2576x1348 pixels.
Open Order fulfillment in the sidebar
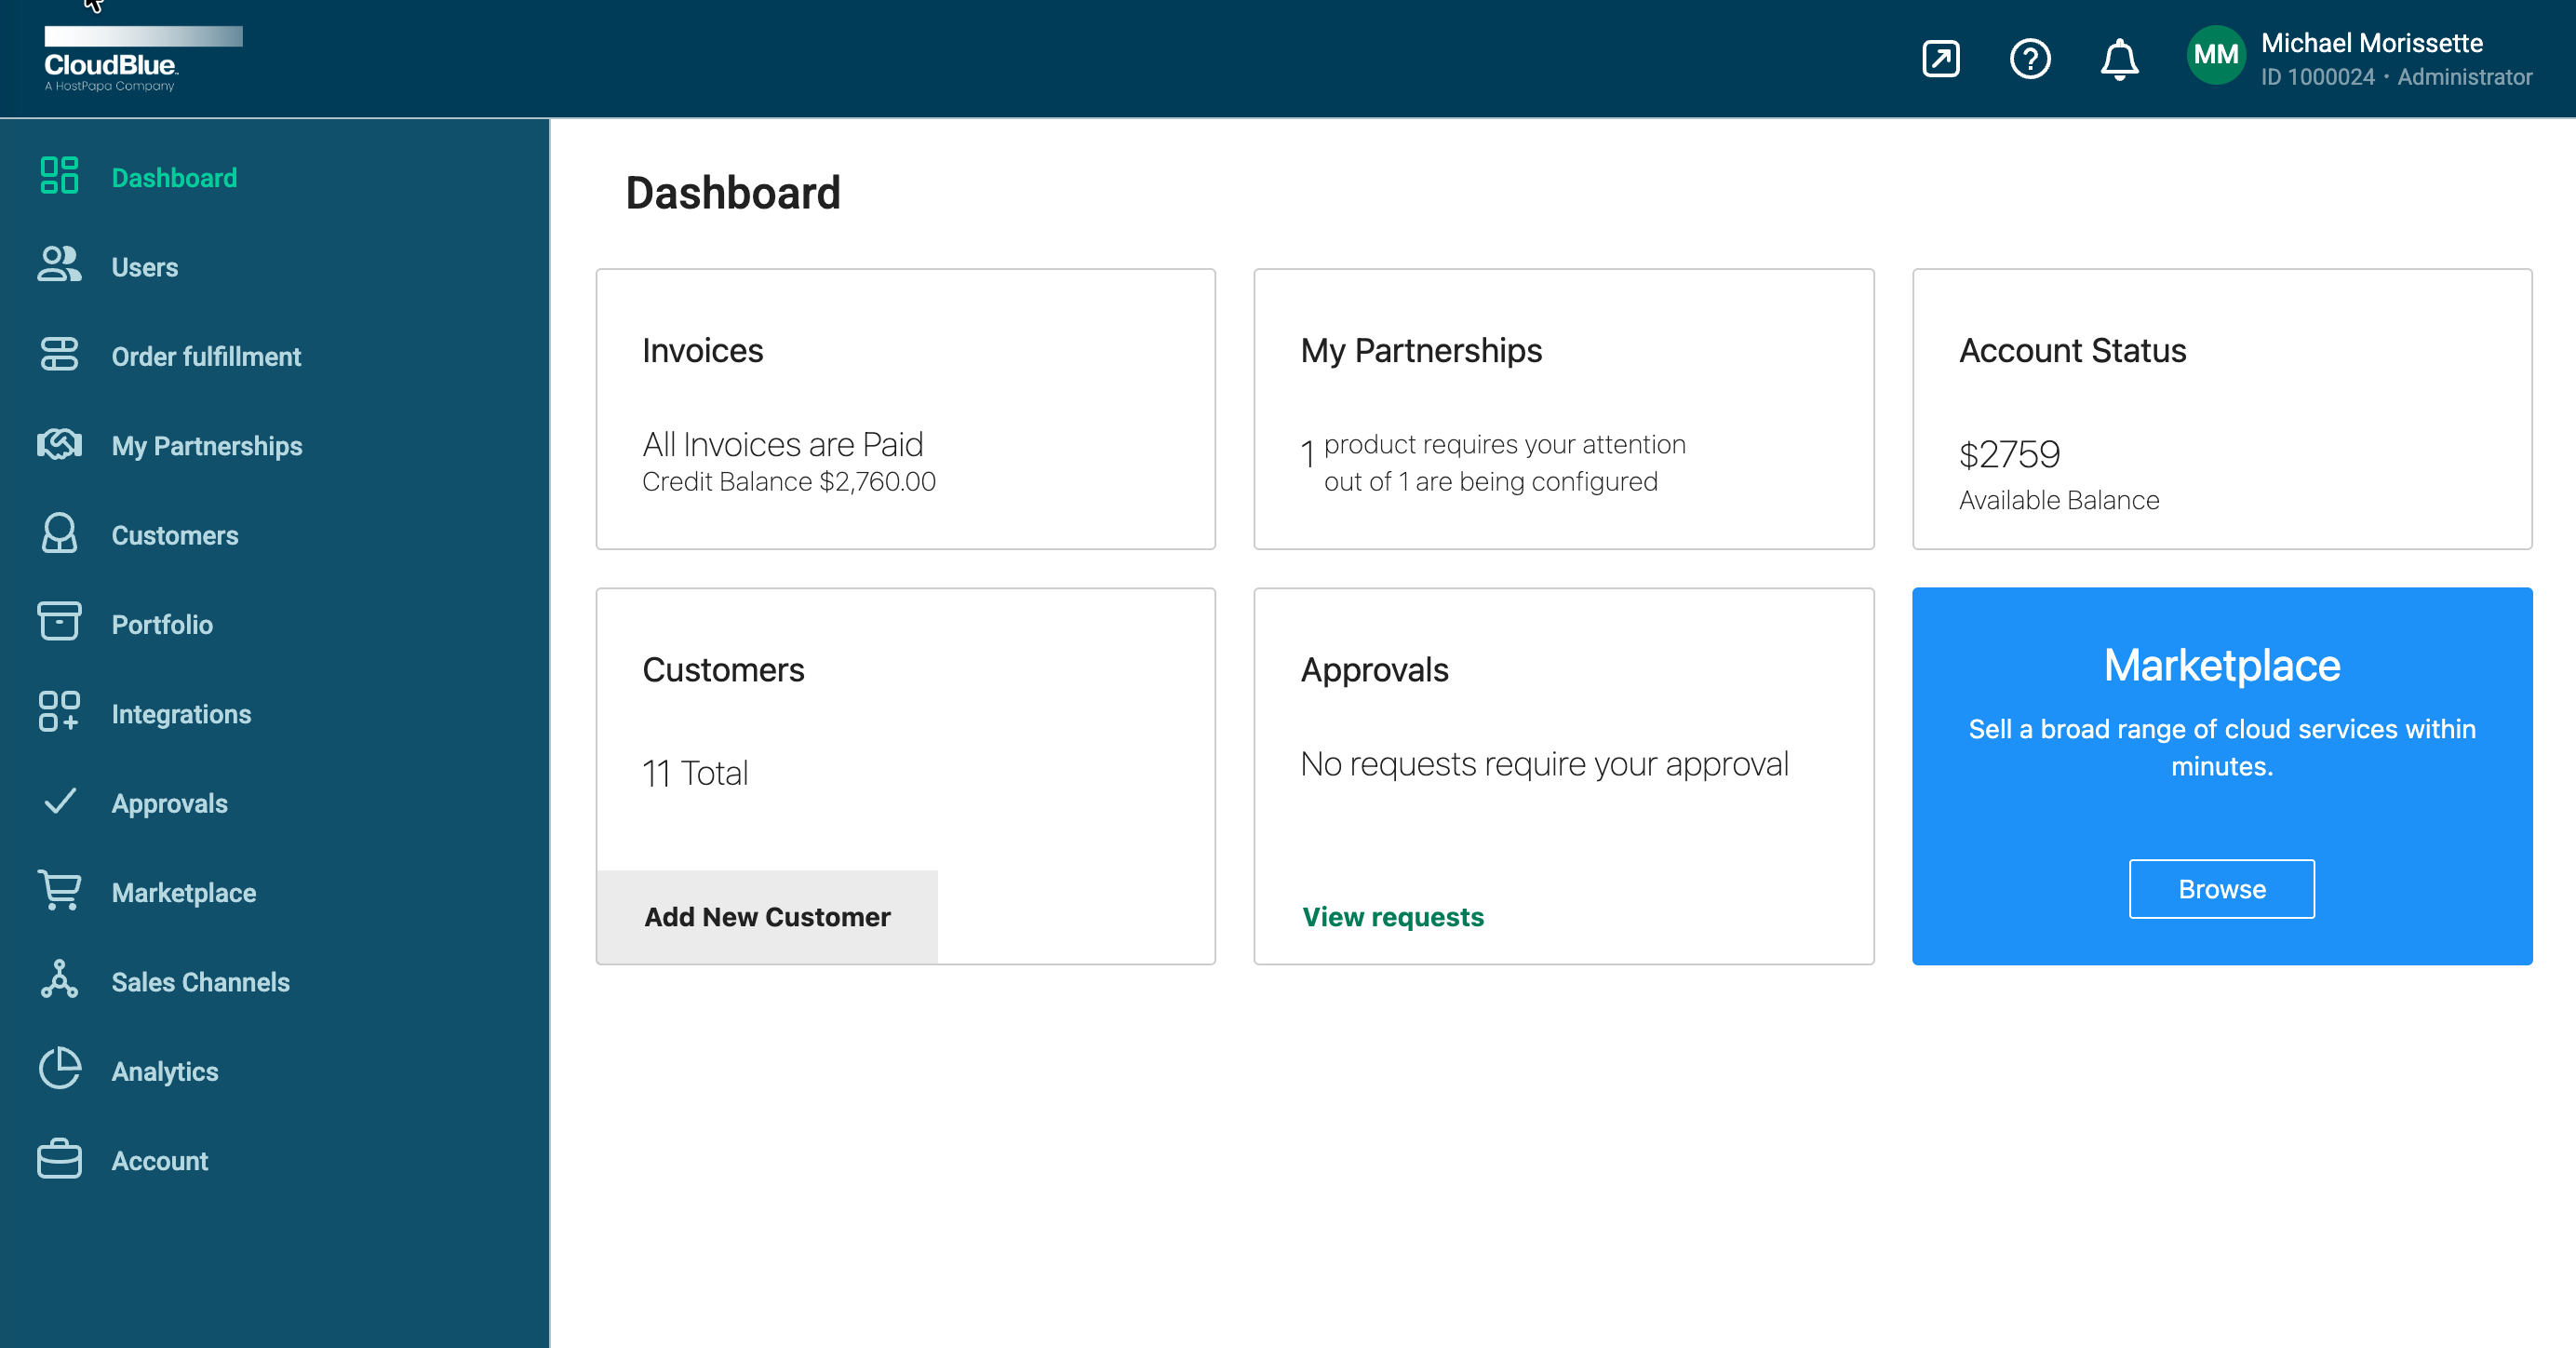point(206,356)
